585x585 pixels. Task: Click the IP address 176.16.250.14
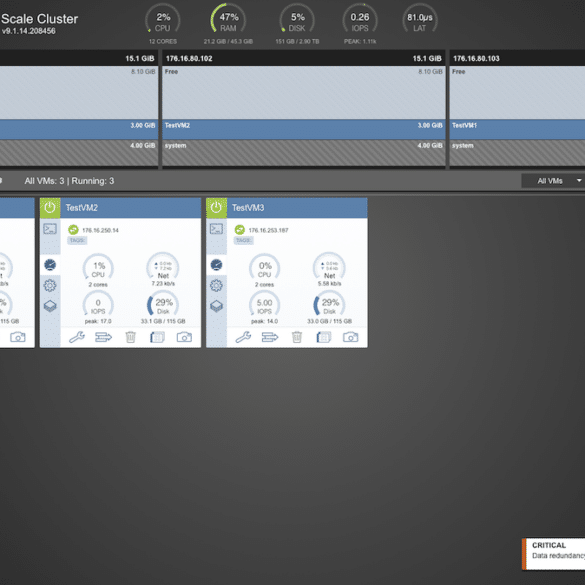click(x=100, y=230)
